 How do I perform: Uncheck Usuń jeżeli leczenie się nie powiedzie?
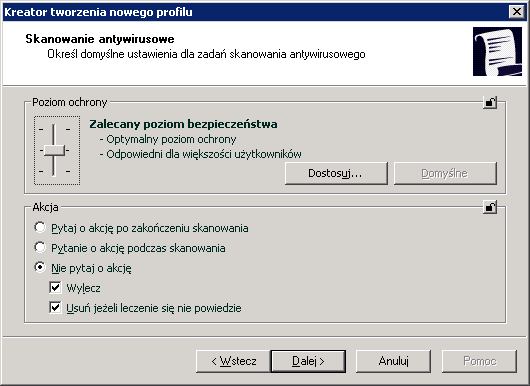(x=55, y=308)
